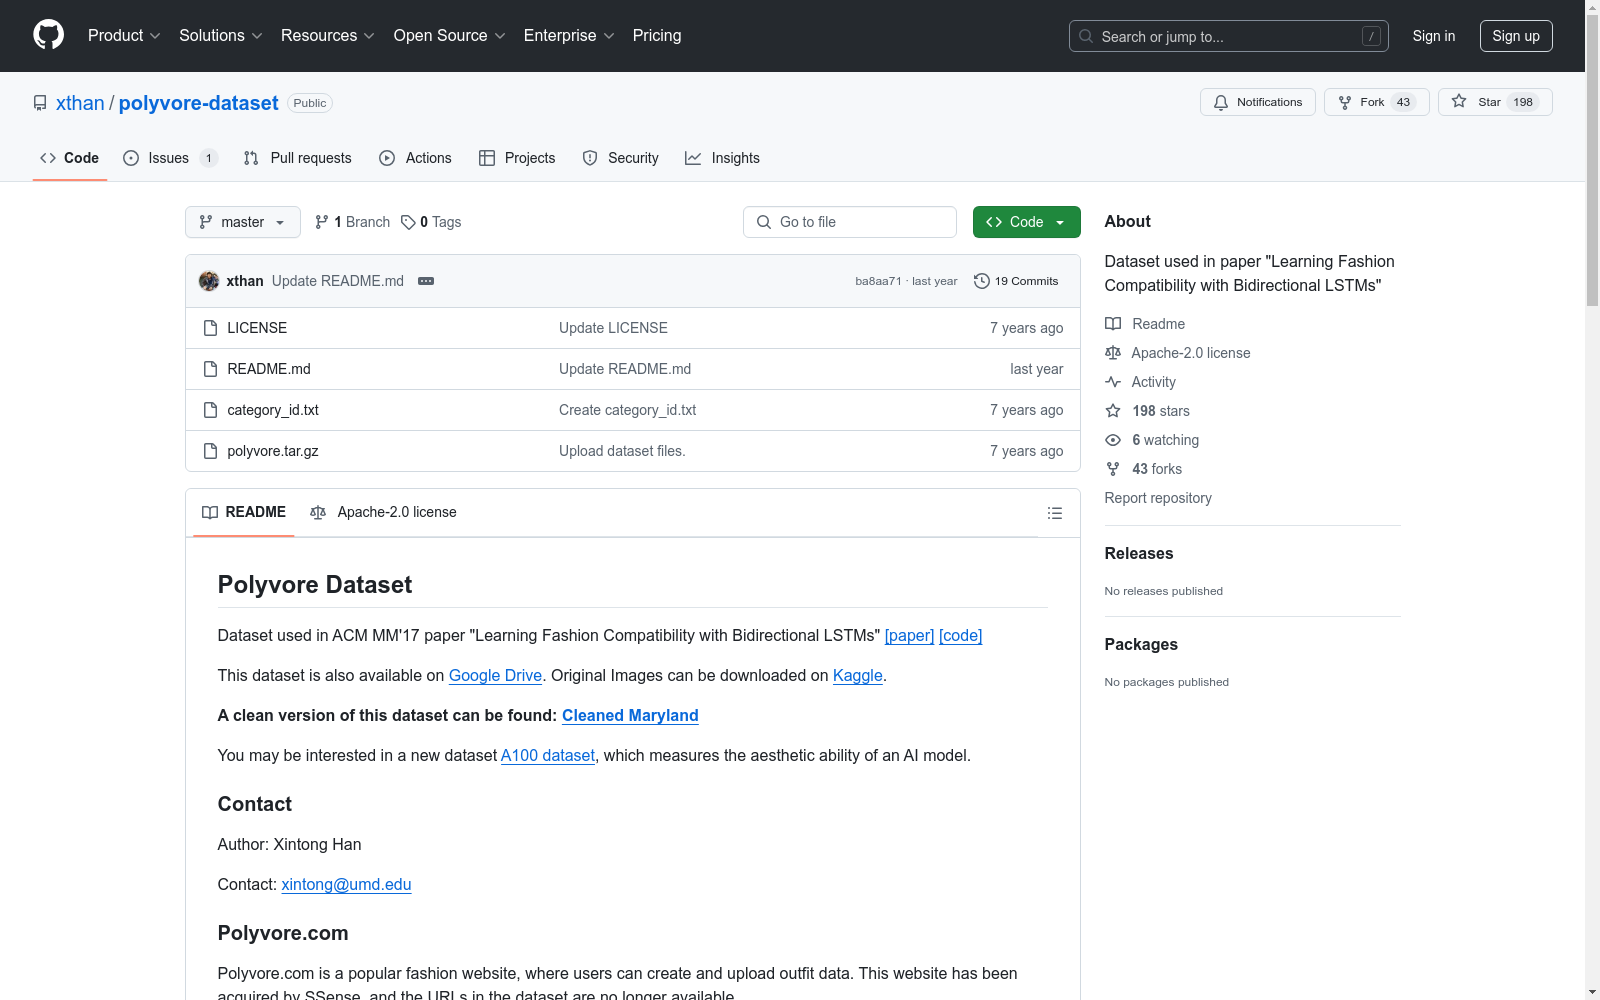1600x1000 pixels.
Task: Open the Insights tab
Action: tap(722, 158)
